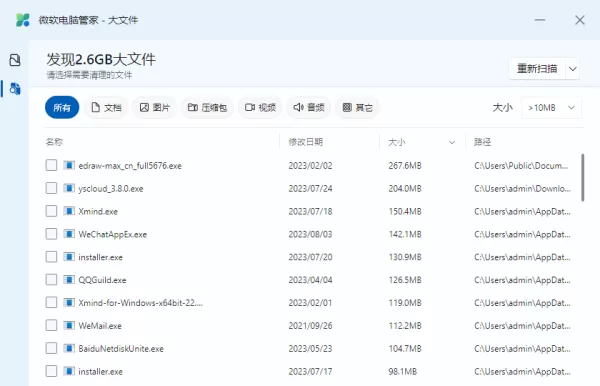
Task: Select the Xmind.exe checkbox
Action: click(x=51, y=211)
